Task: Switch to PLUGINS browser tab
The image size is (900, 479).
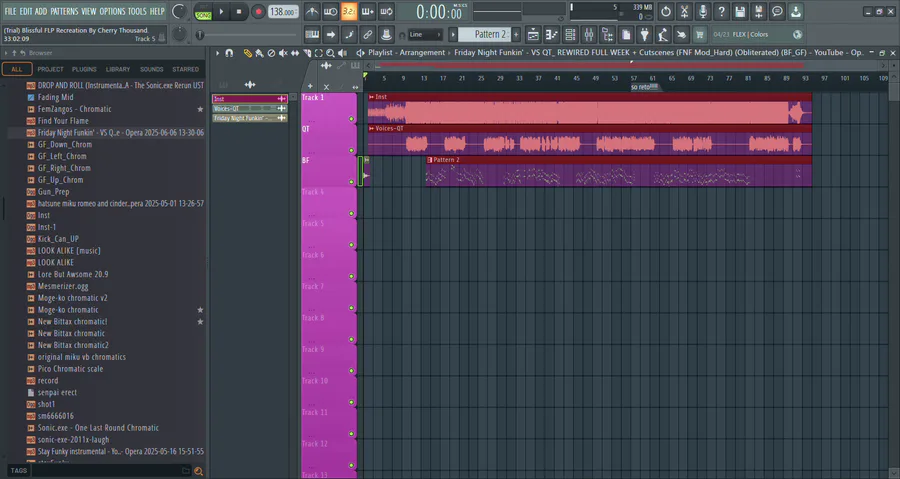Action: 84,69
